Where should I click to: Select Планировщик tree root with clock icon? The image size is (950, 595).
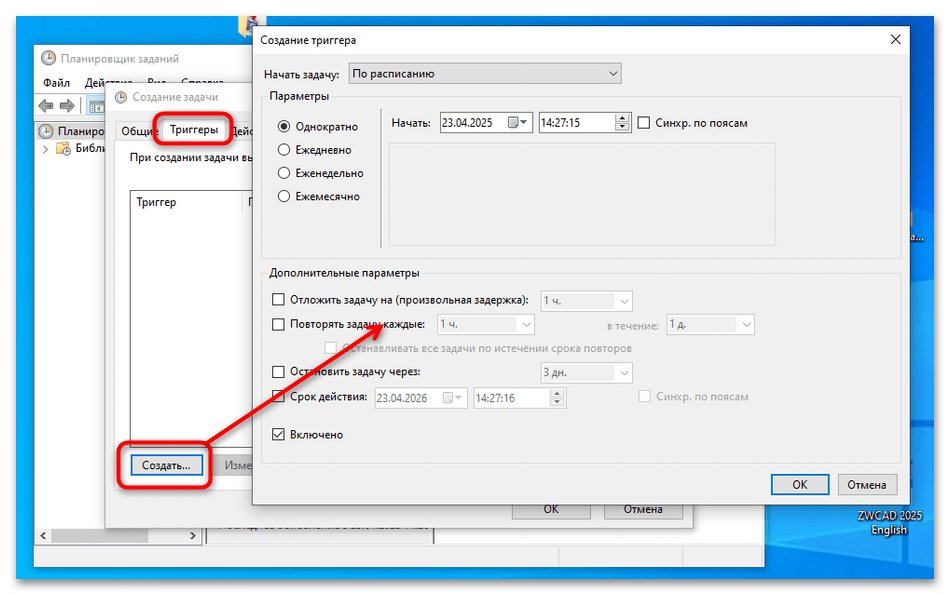tap(71, 131)
